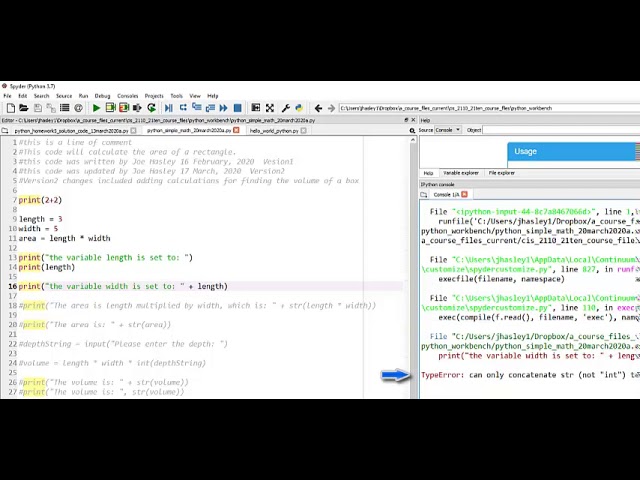Screen dimensions: 640x480
Task: Click the TypeError message in console
Action: tap(531, 375)
